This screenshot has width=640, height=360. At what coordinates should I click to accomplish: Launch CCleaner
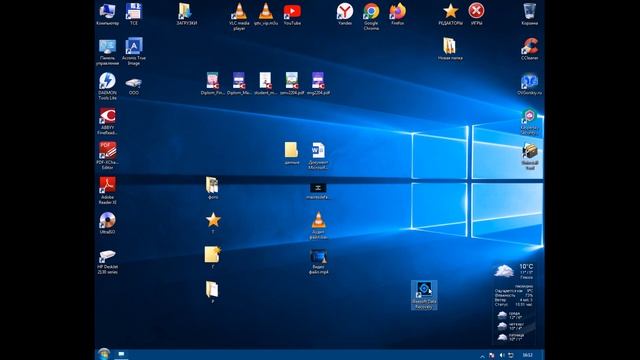pos(529,49)
